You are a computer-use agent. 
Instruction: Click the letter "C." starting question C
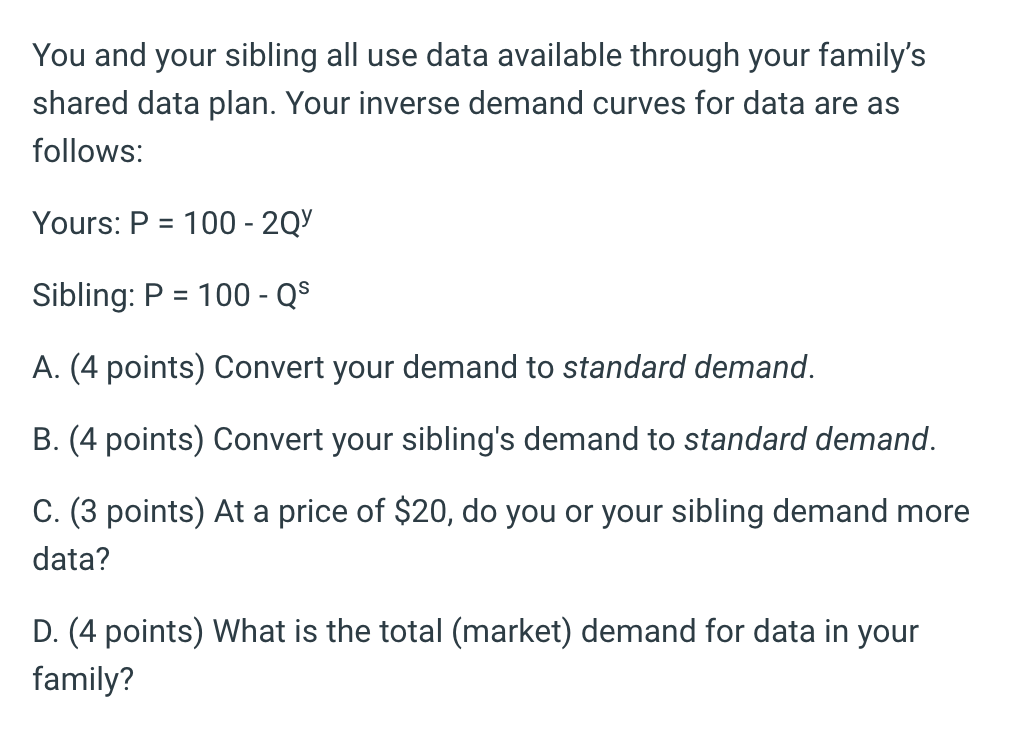[46, 512]
